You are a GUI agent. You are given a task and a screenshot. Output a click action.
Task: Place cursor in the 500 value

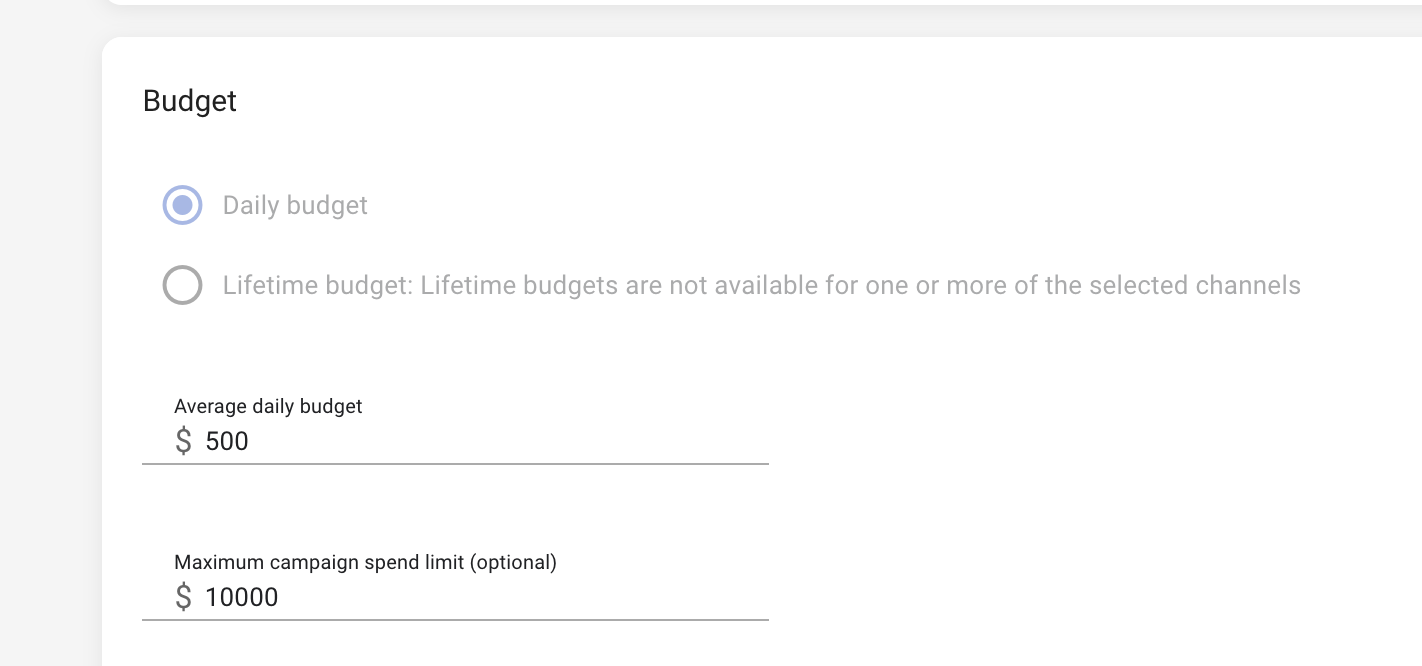227,441
